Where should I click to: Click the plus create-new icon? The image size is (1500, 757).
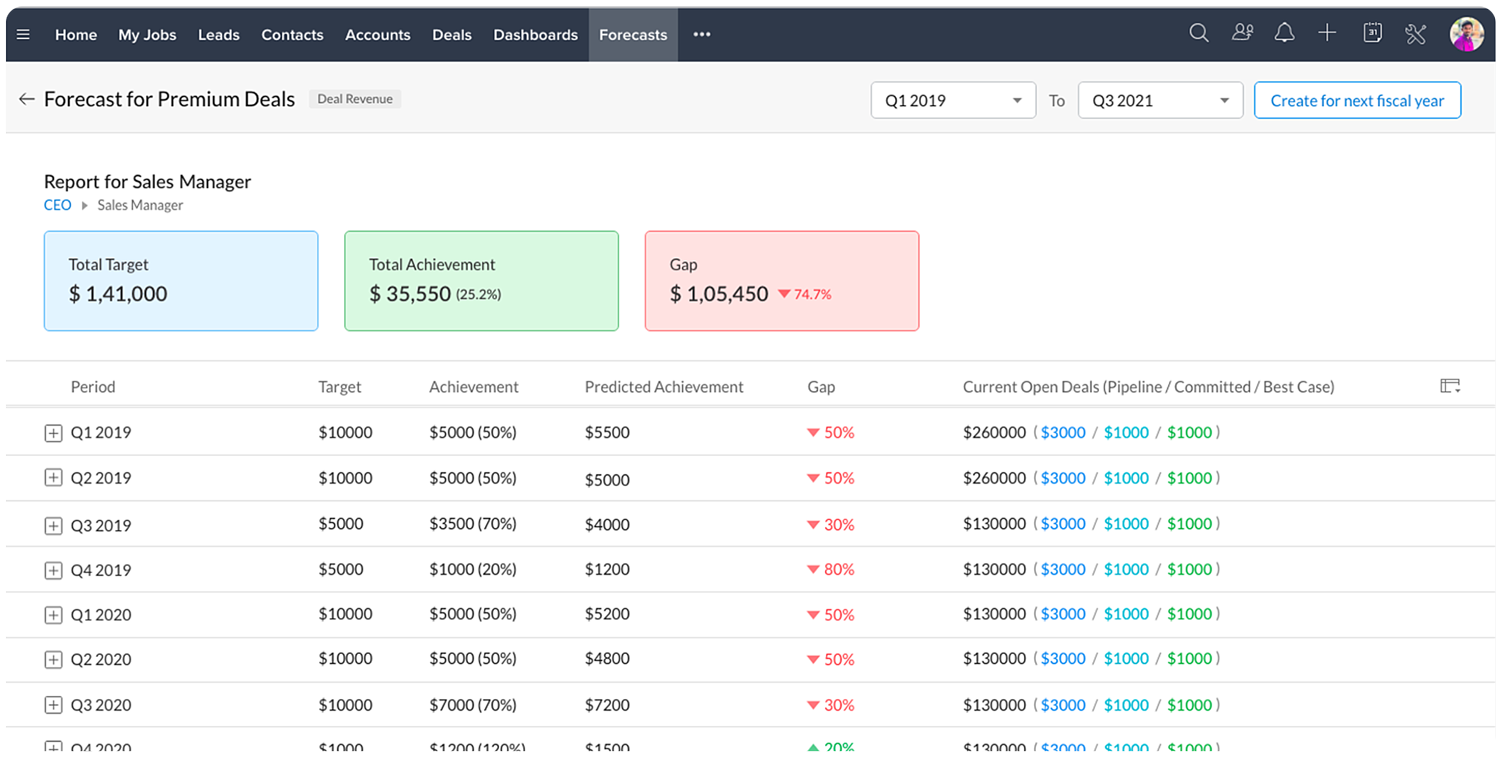[x=1327, y=33]
